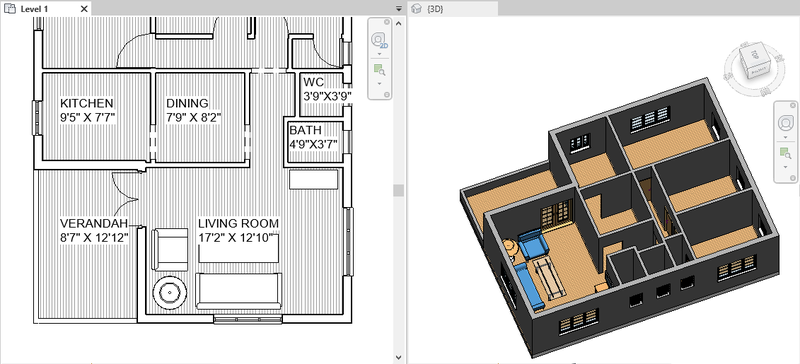The height and width of the screenshot is (364, 800).
Task: Select the LIVING ROOM text label
Action: click(x=238, y=224)
